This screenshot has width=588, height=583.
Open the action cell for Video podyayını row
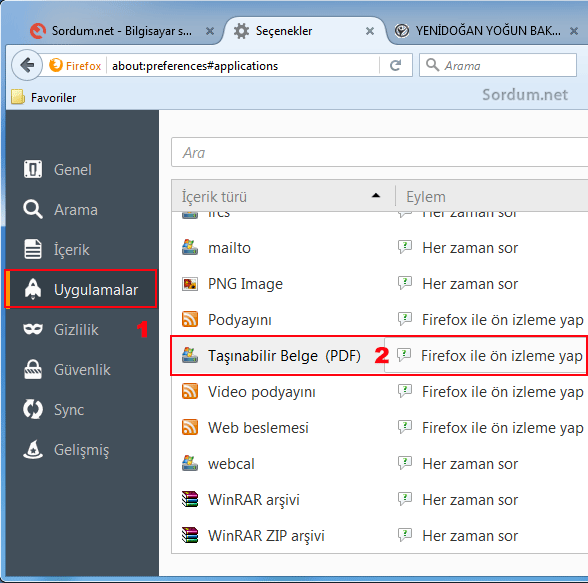click(x=492, y=391)
